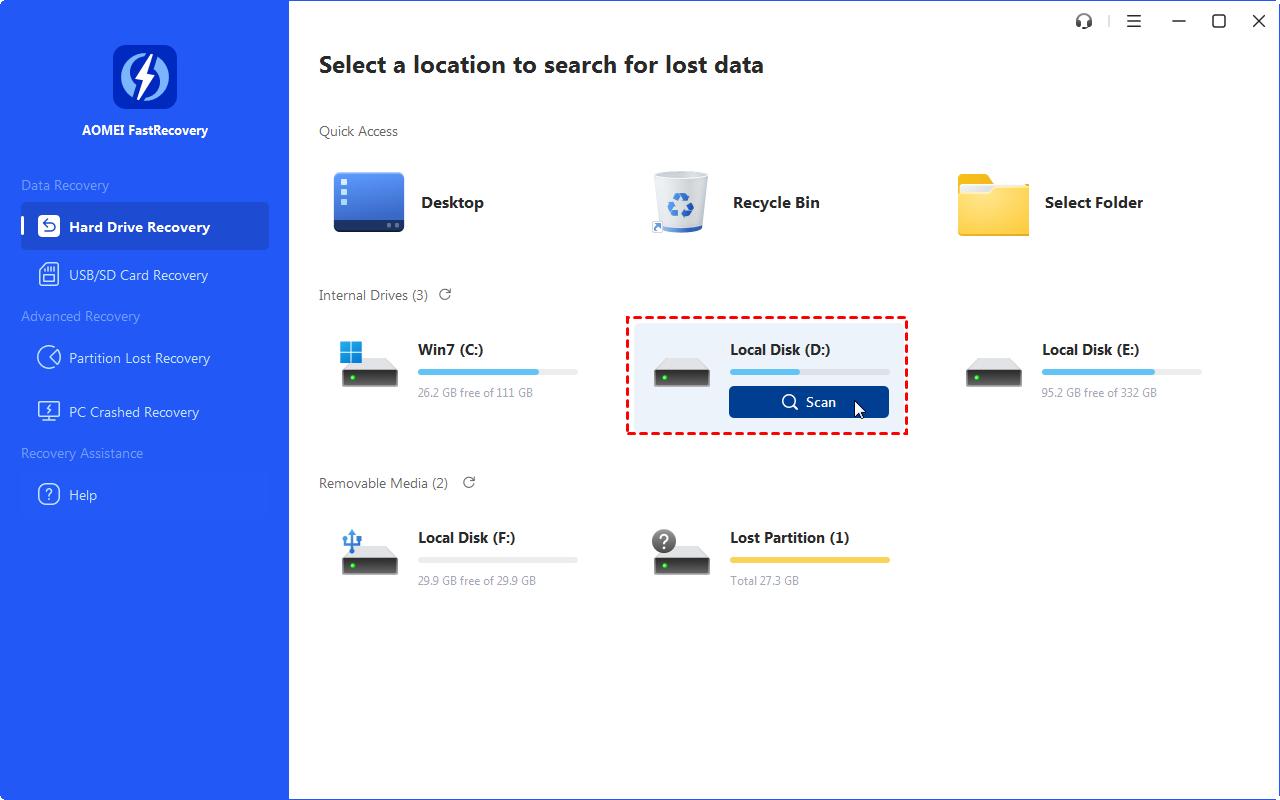
Task: Refresh the Internal Drives list
Action: coord(445,294)
